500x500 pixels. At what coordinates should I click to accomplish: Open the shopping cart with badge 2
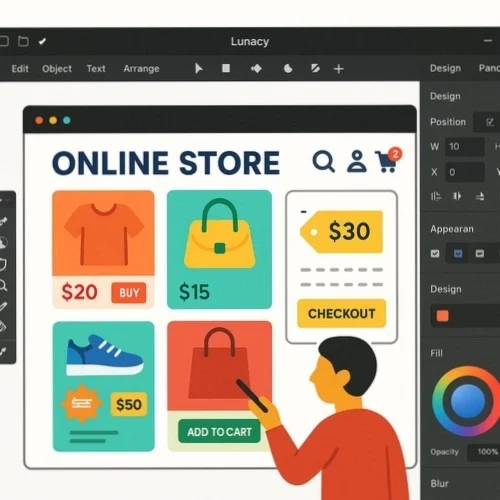pyautogui.click(x=388, y=160)
